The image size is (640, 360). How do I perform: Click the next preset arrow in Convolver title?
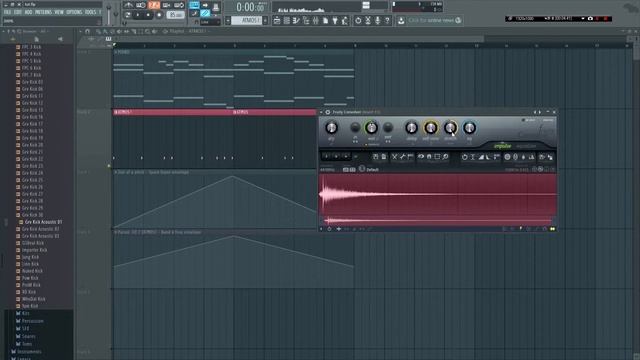pos(540,112)
